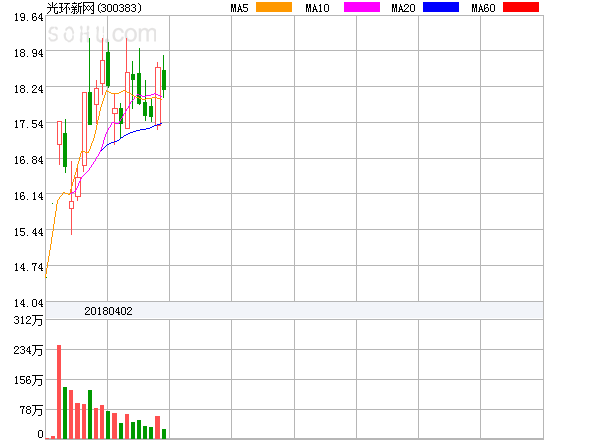Click the last green candlestick on the right
Screen dimensions: 600x440
(164, 78)
